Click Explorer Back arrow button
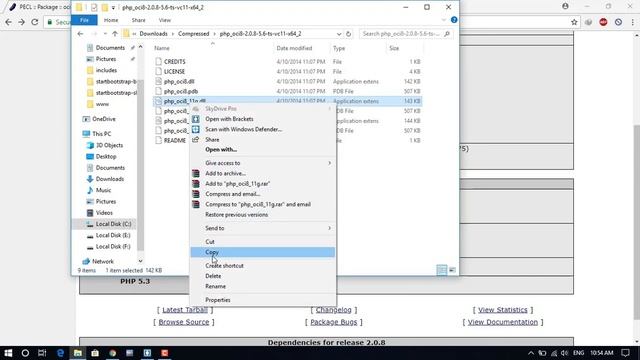Screen dimensions: 640x360 (80, 34)
